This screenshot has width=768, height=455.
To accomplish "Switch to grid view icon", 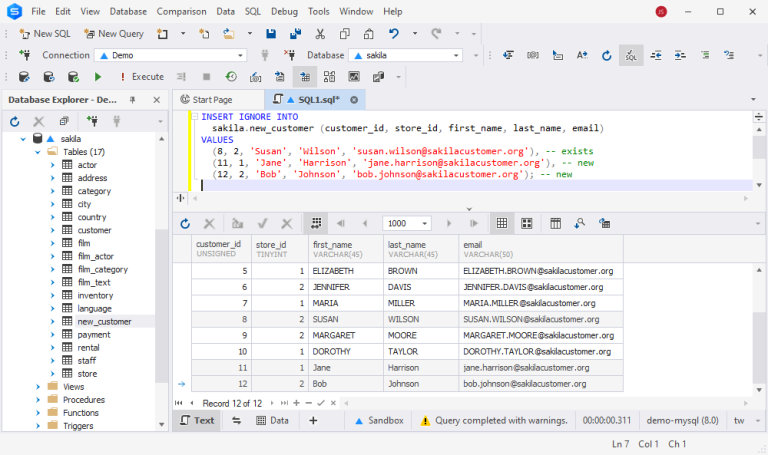I will click(502, 224).
